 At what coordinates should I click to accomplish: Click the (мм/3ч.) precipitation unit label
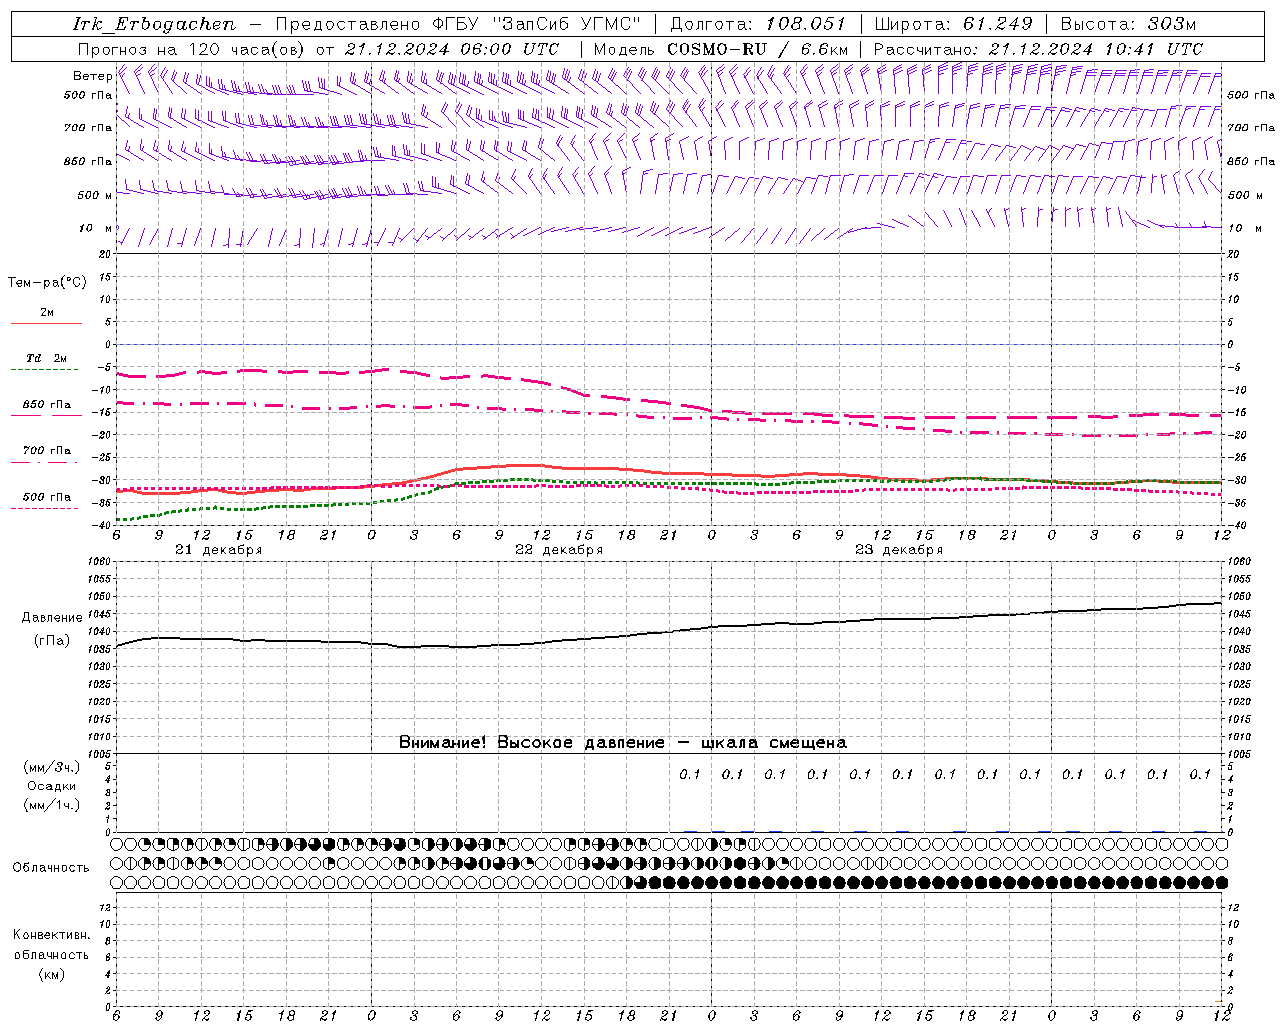(x=52, y=767)
